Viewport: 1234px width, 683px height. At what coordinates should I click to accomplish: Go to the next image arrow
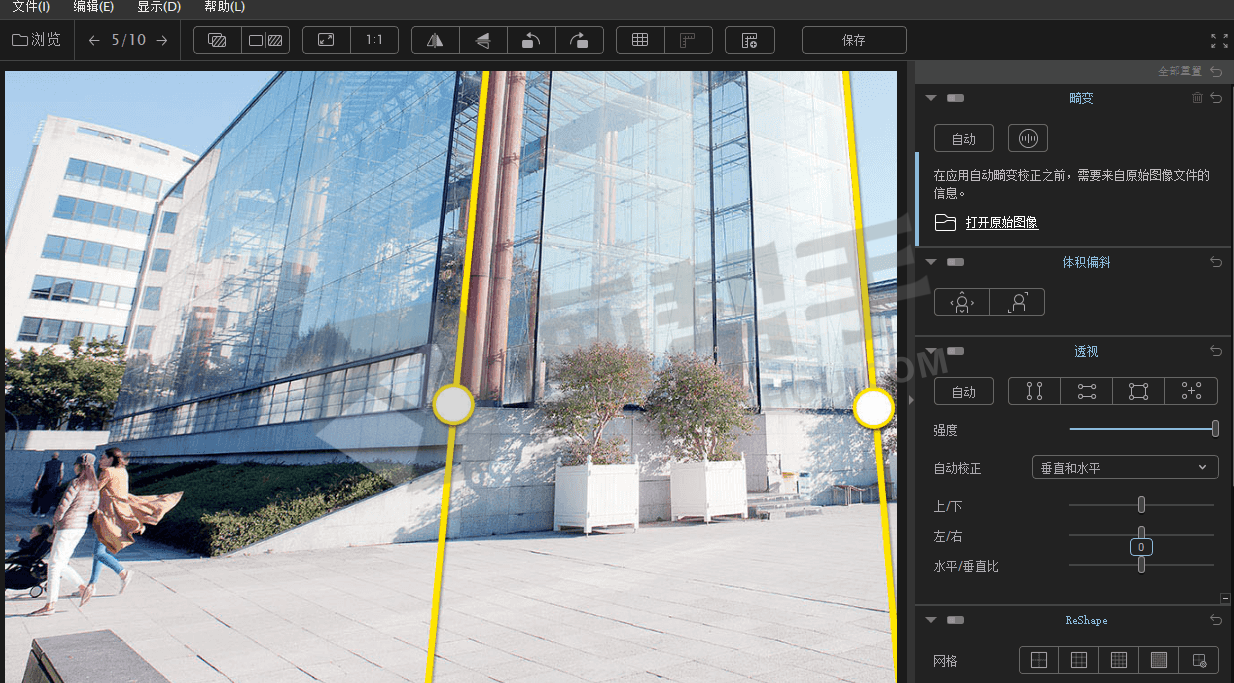click(x=162, y=40)
